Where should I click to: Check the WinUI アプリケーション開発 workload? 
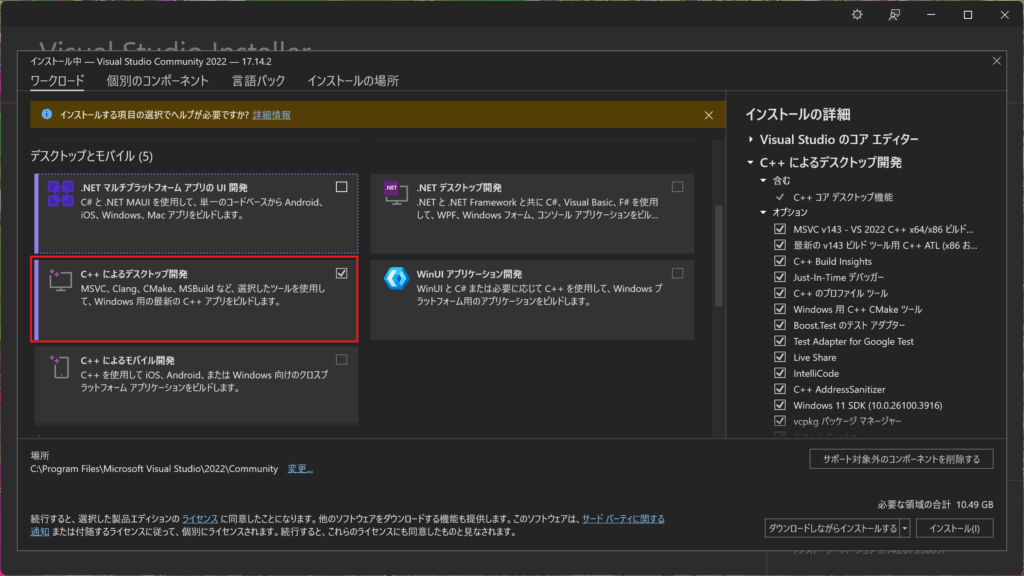677,273
